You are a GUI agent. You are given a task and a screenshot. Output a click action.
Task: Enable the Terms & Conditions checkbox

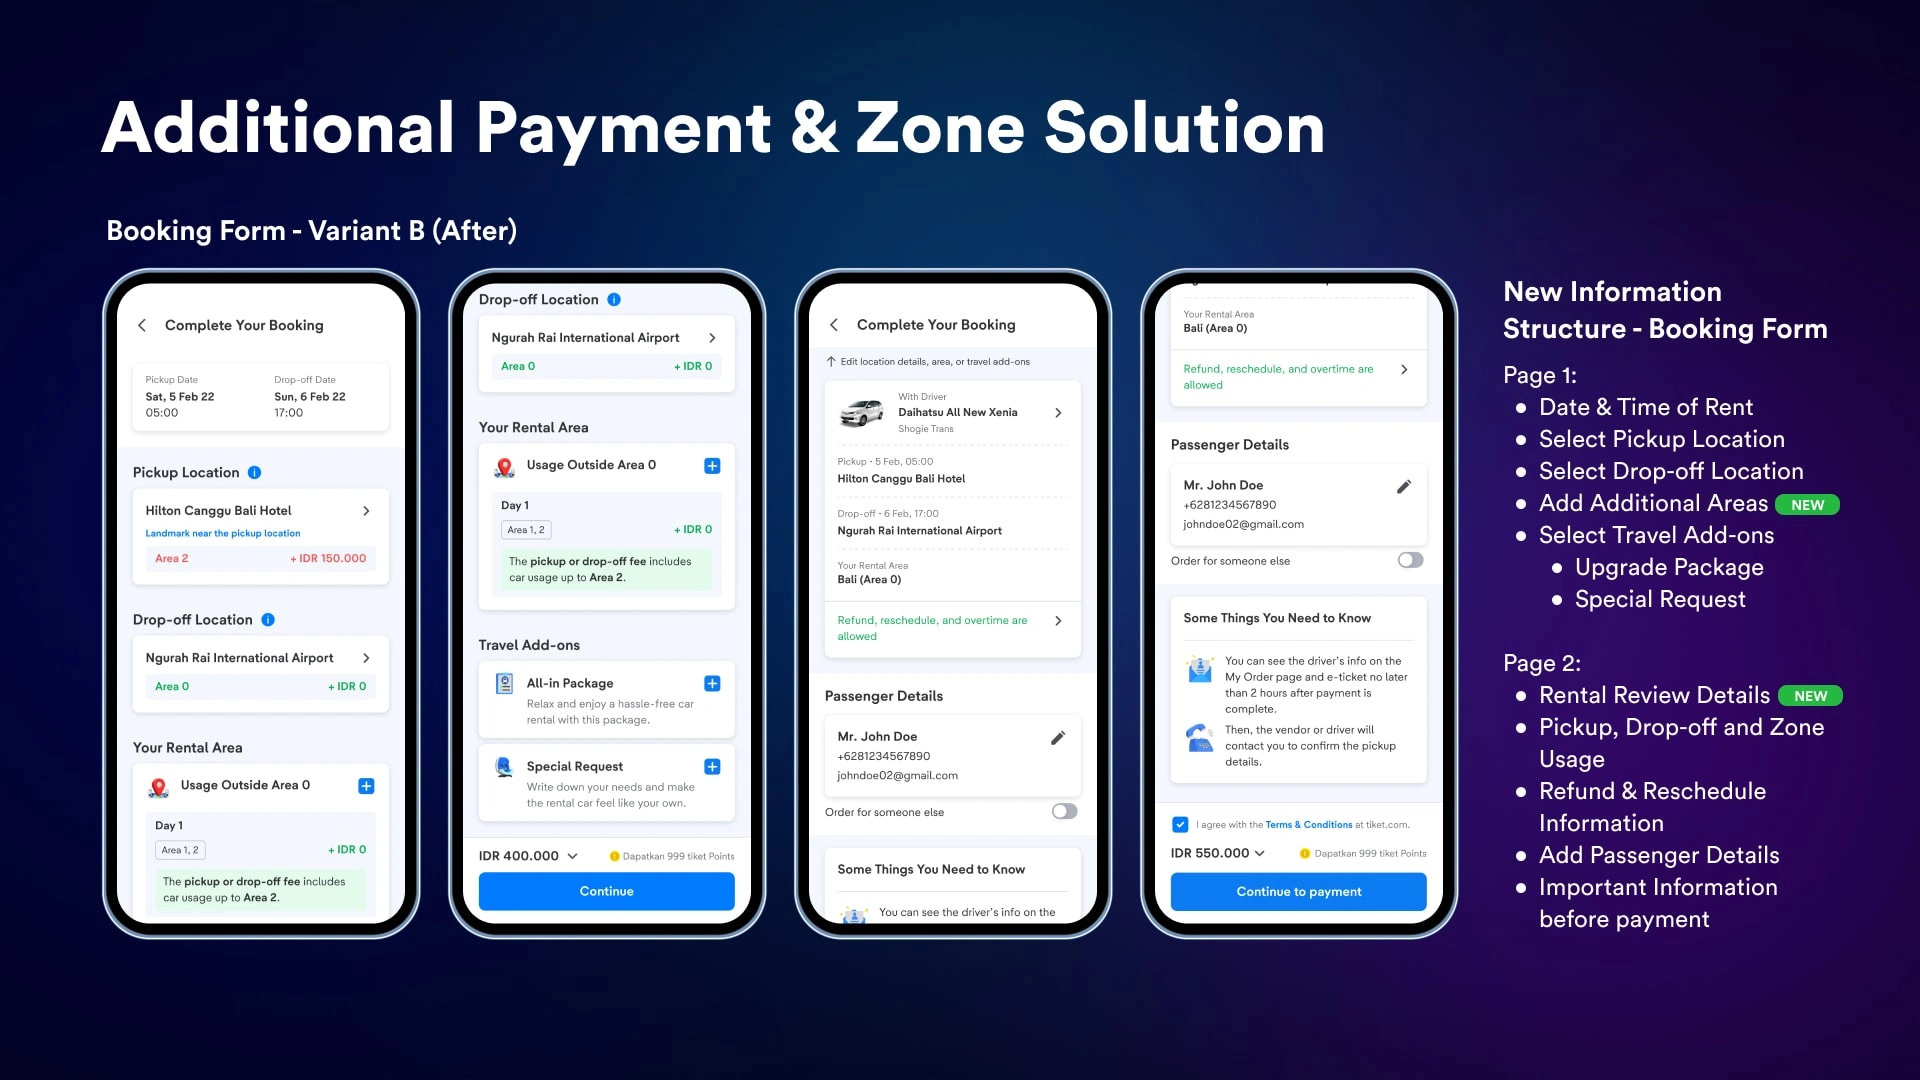pyautogui.click(x=1180, y=823)
